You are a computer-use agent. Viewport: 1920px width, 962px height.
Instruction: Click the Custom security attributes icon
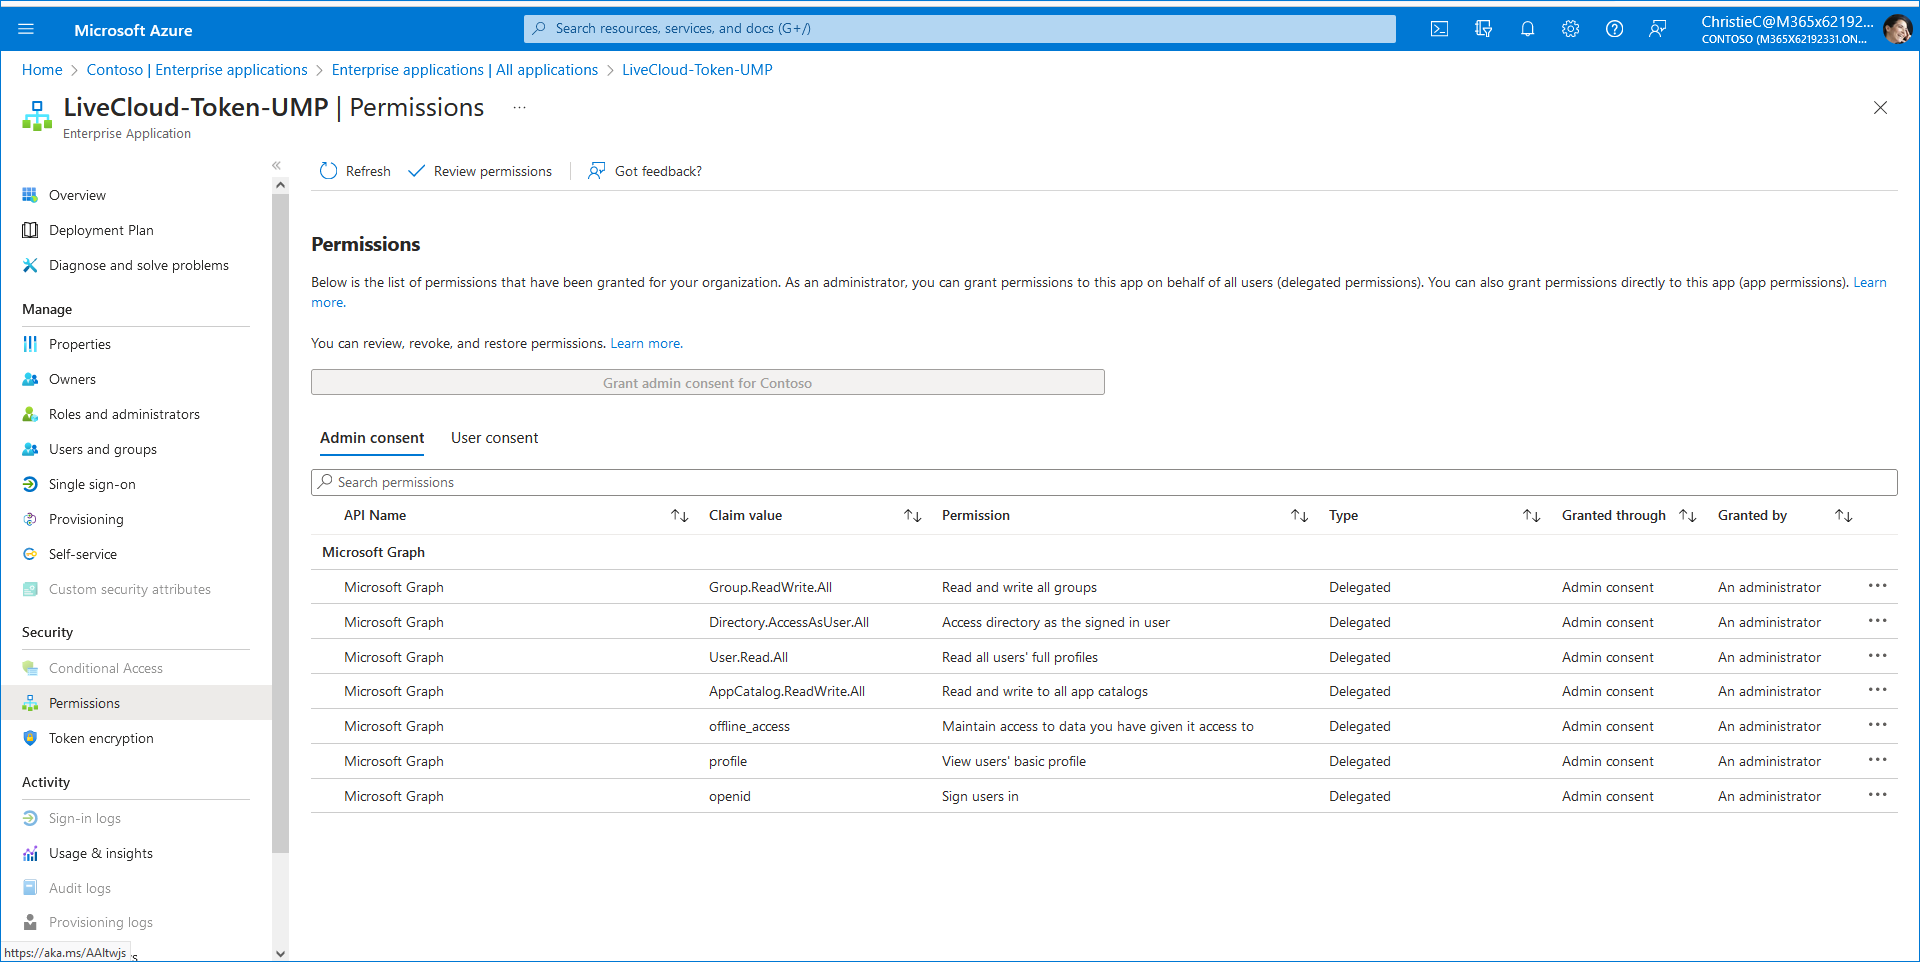[x=30, y=589]
